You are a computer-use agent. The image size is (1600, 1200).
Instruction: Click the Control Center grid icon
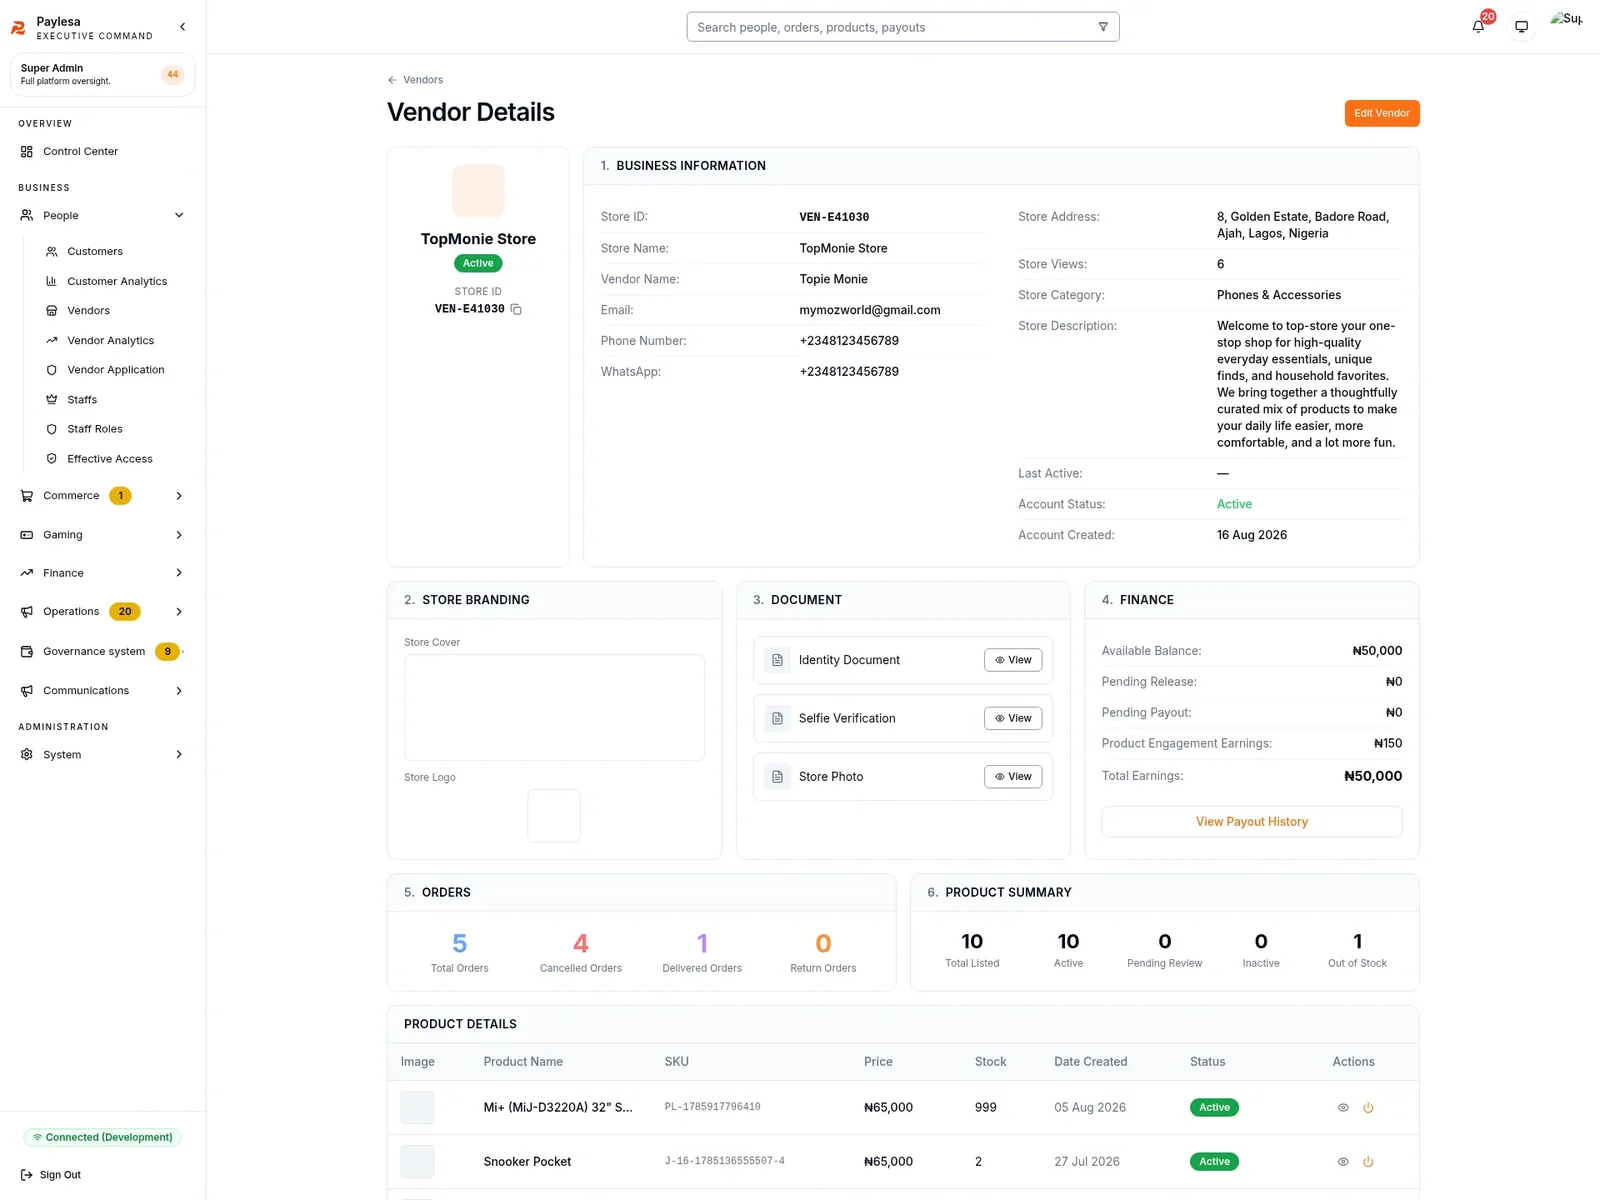point(27,152)
